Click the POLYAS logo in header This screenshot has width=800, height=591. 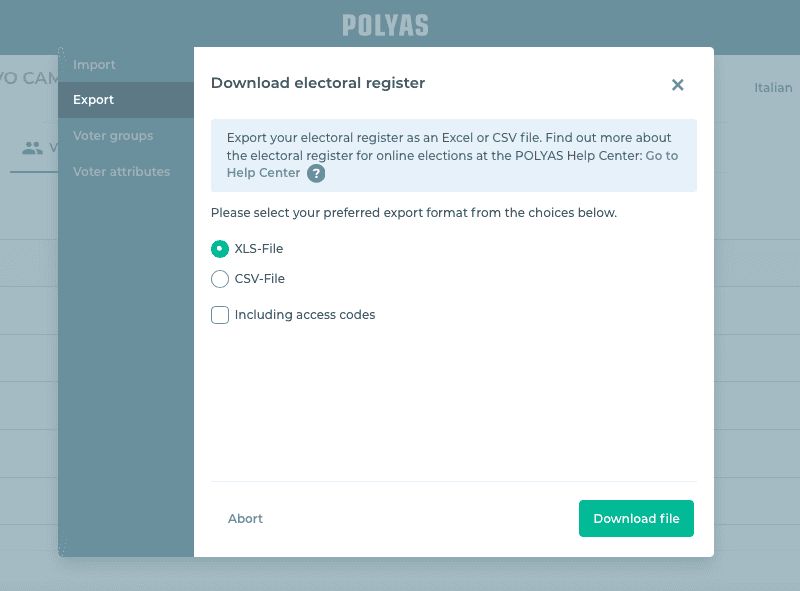coord(385,25)
